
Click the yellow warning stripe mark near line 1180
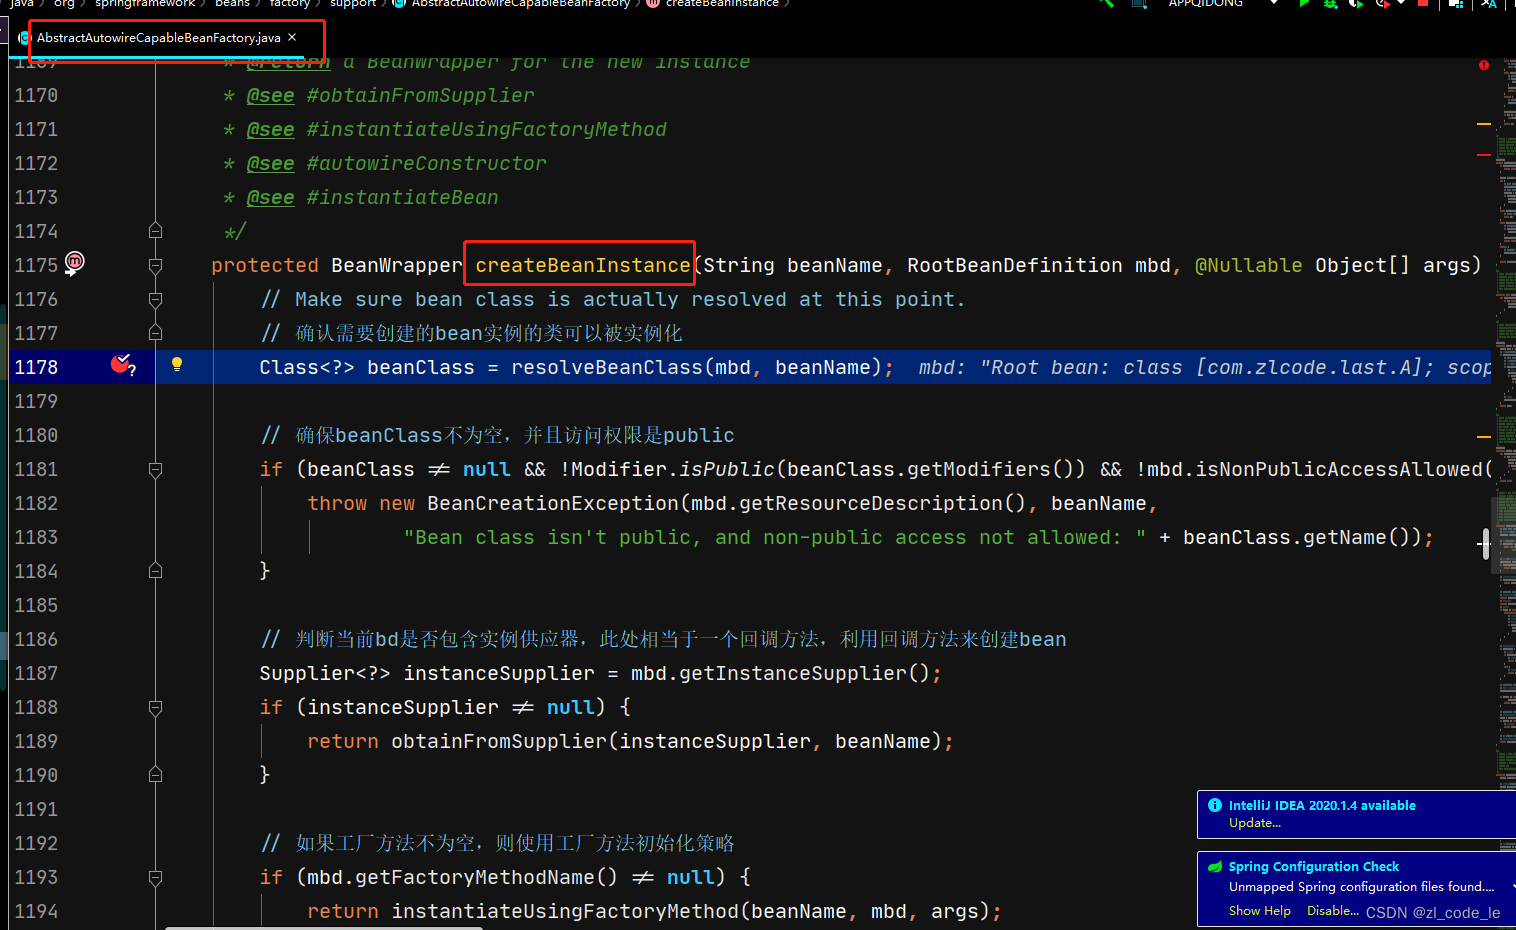[x=1484, y=437]
